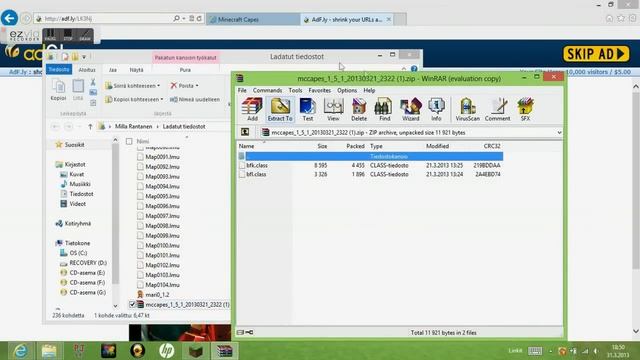Open the Kopioi kohteeseen dropdown
Screen dimensions: 640x360
tap(134, 99)
